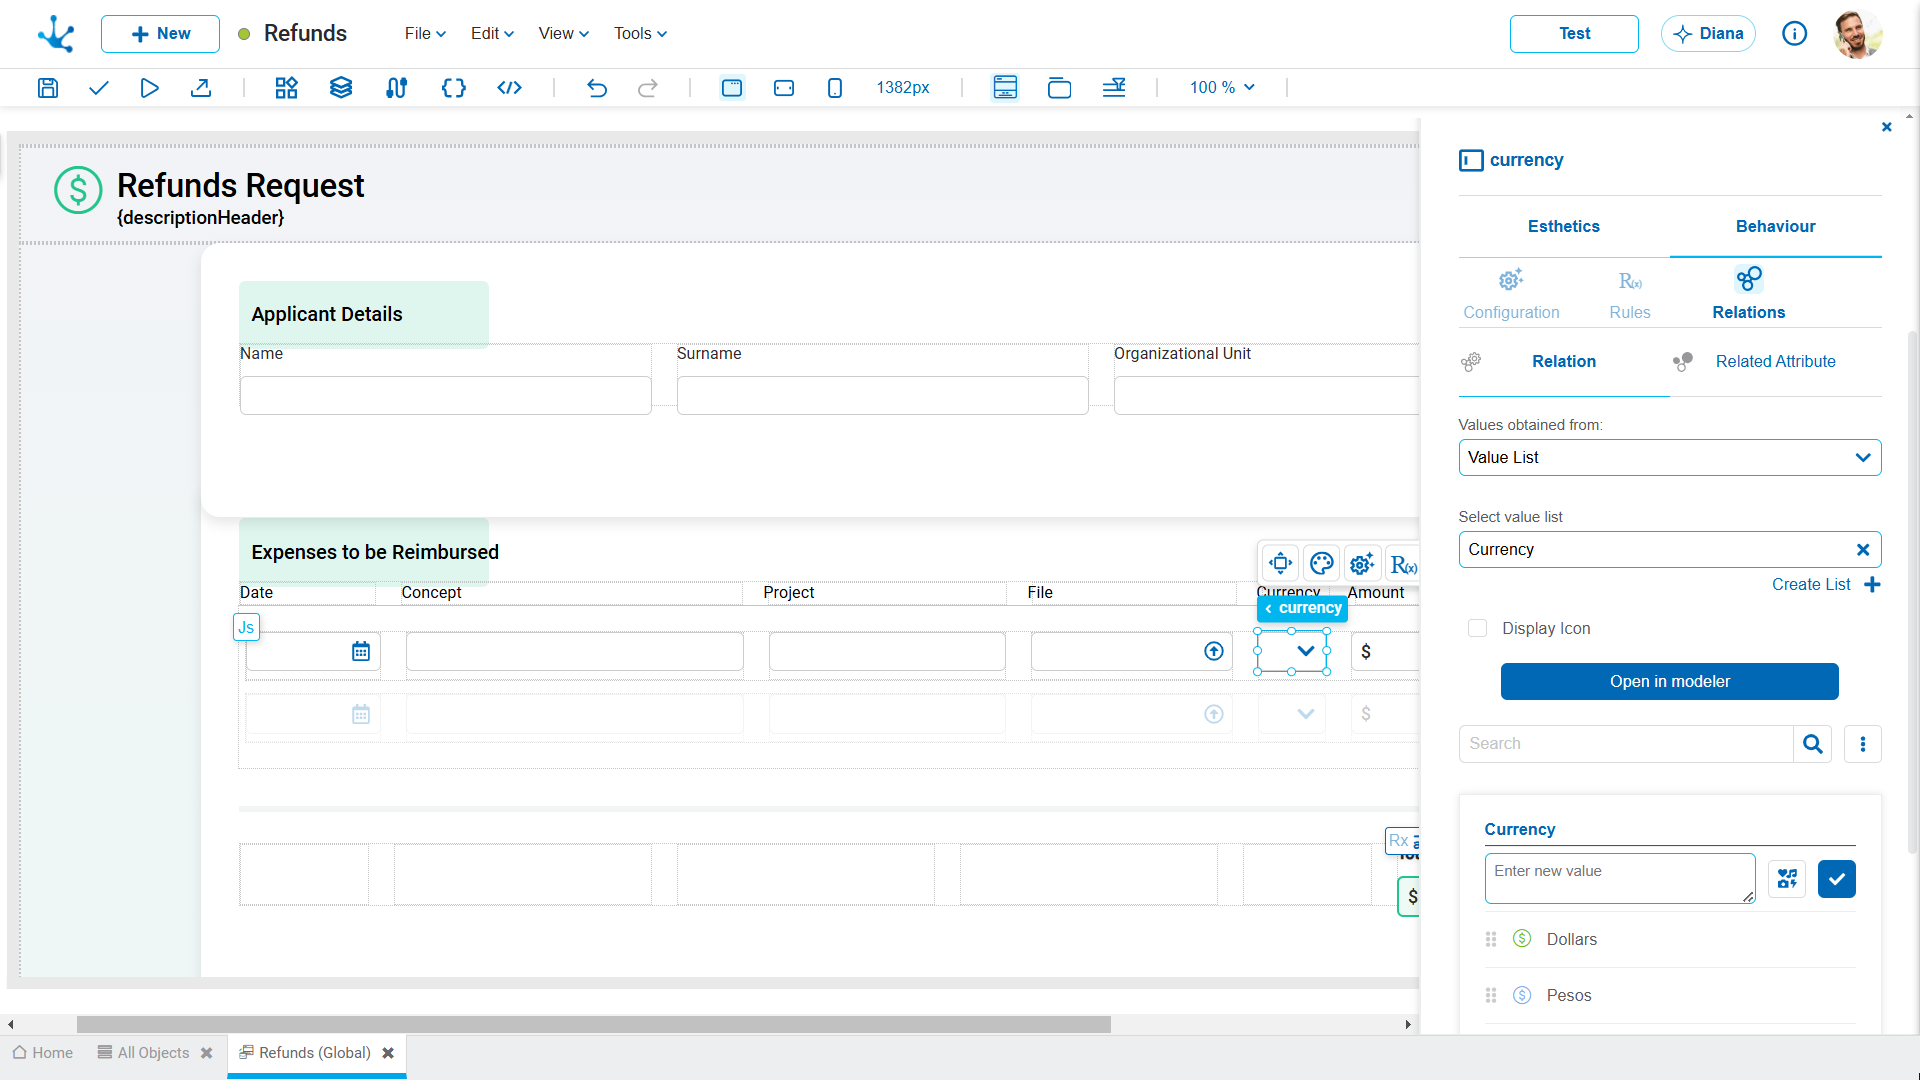Image resolution: width=1920 pixels, height=1080 pixels.
Task: Open the File menu
Action: click(425, 34)
